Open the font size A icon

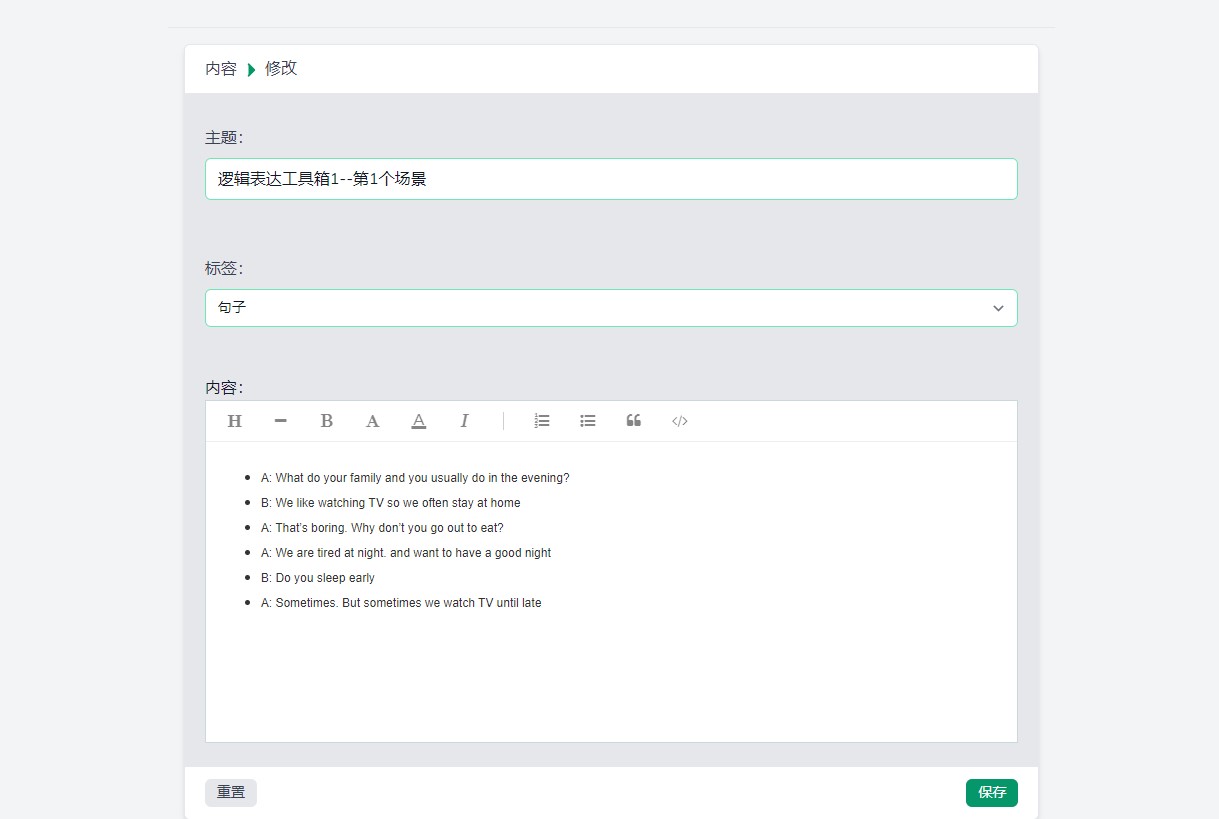point(373,421)
